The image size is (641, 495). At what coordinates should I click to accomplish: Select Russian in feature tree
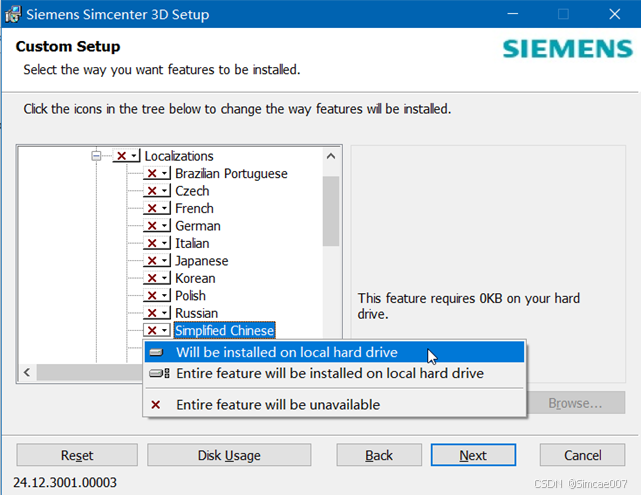coord(196,313)
